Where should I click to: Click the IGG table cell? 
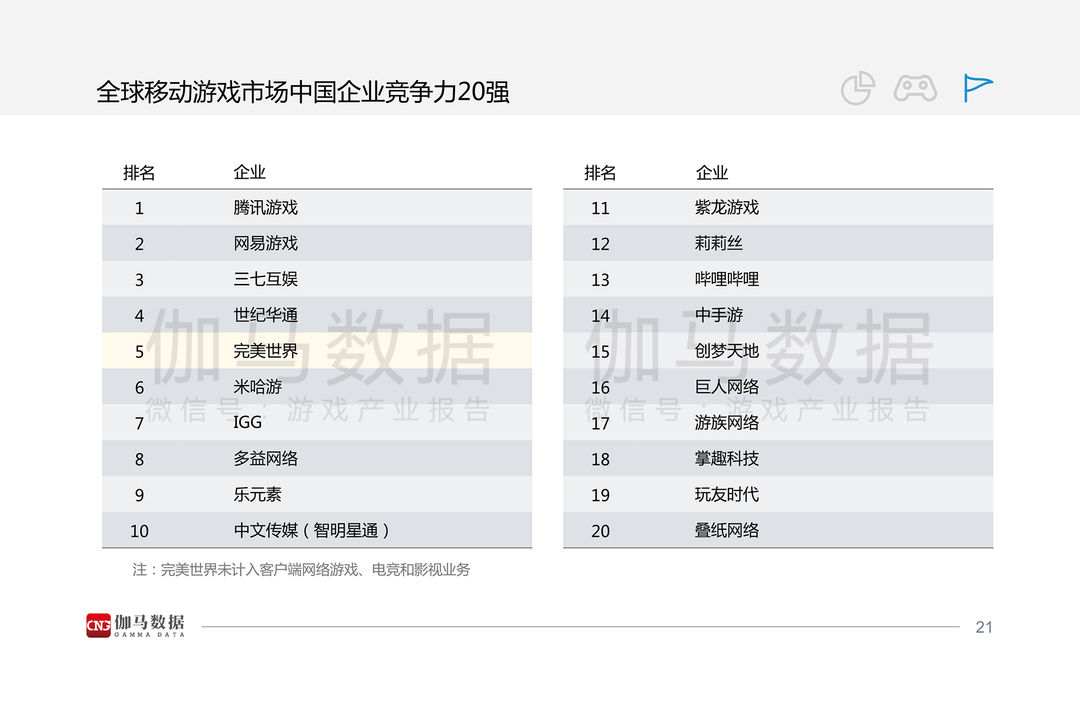pos(247,422)
